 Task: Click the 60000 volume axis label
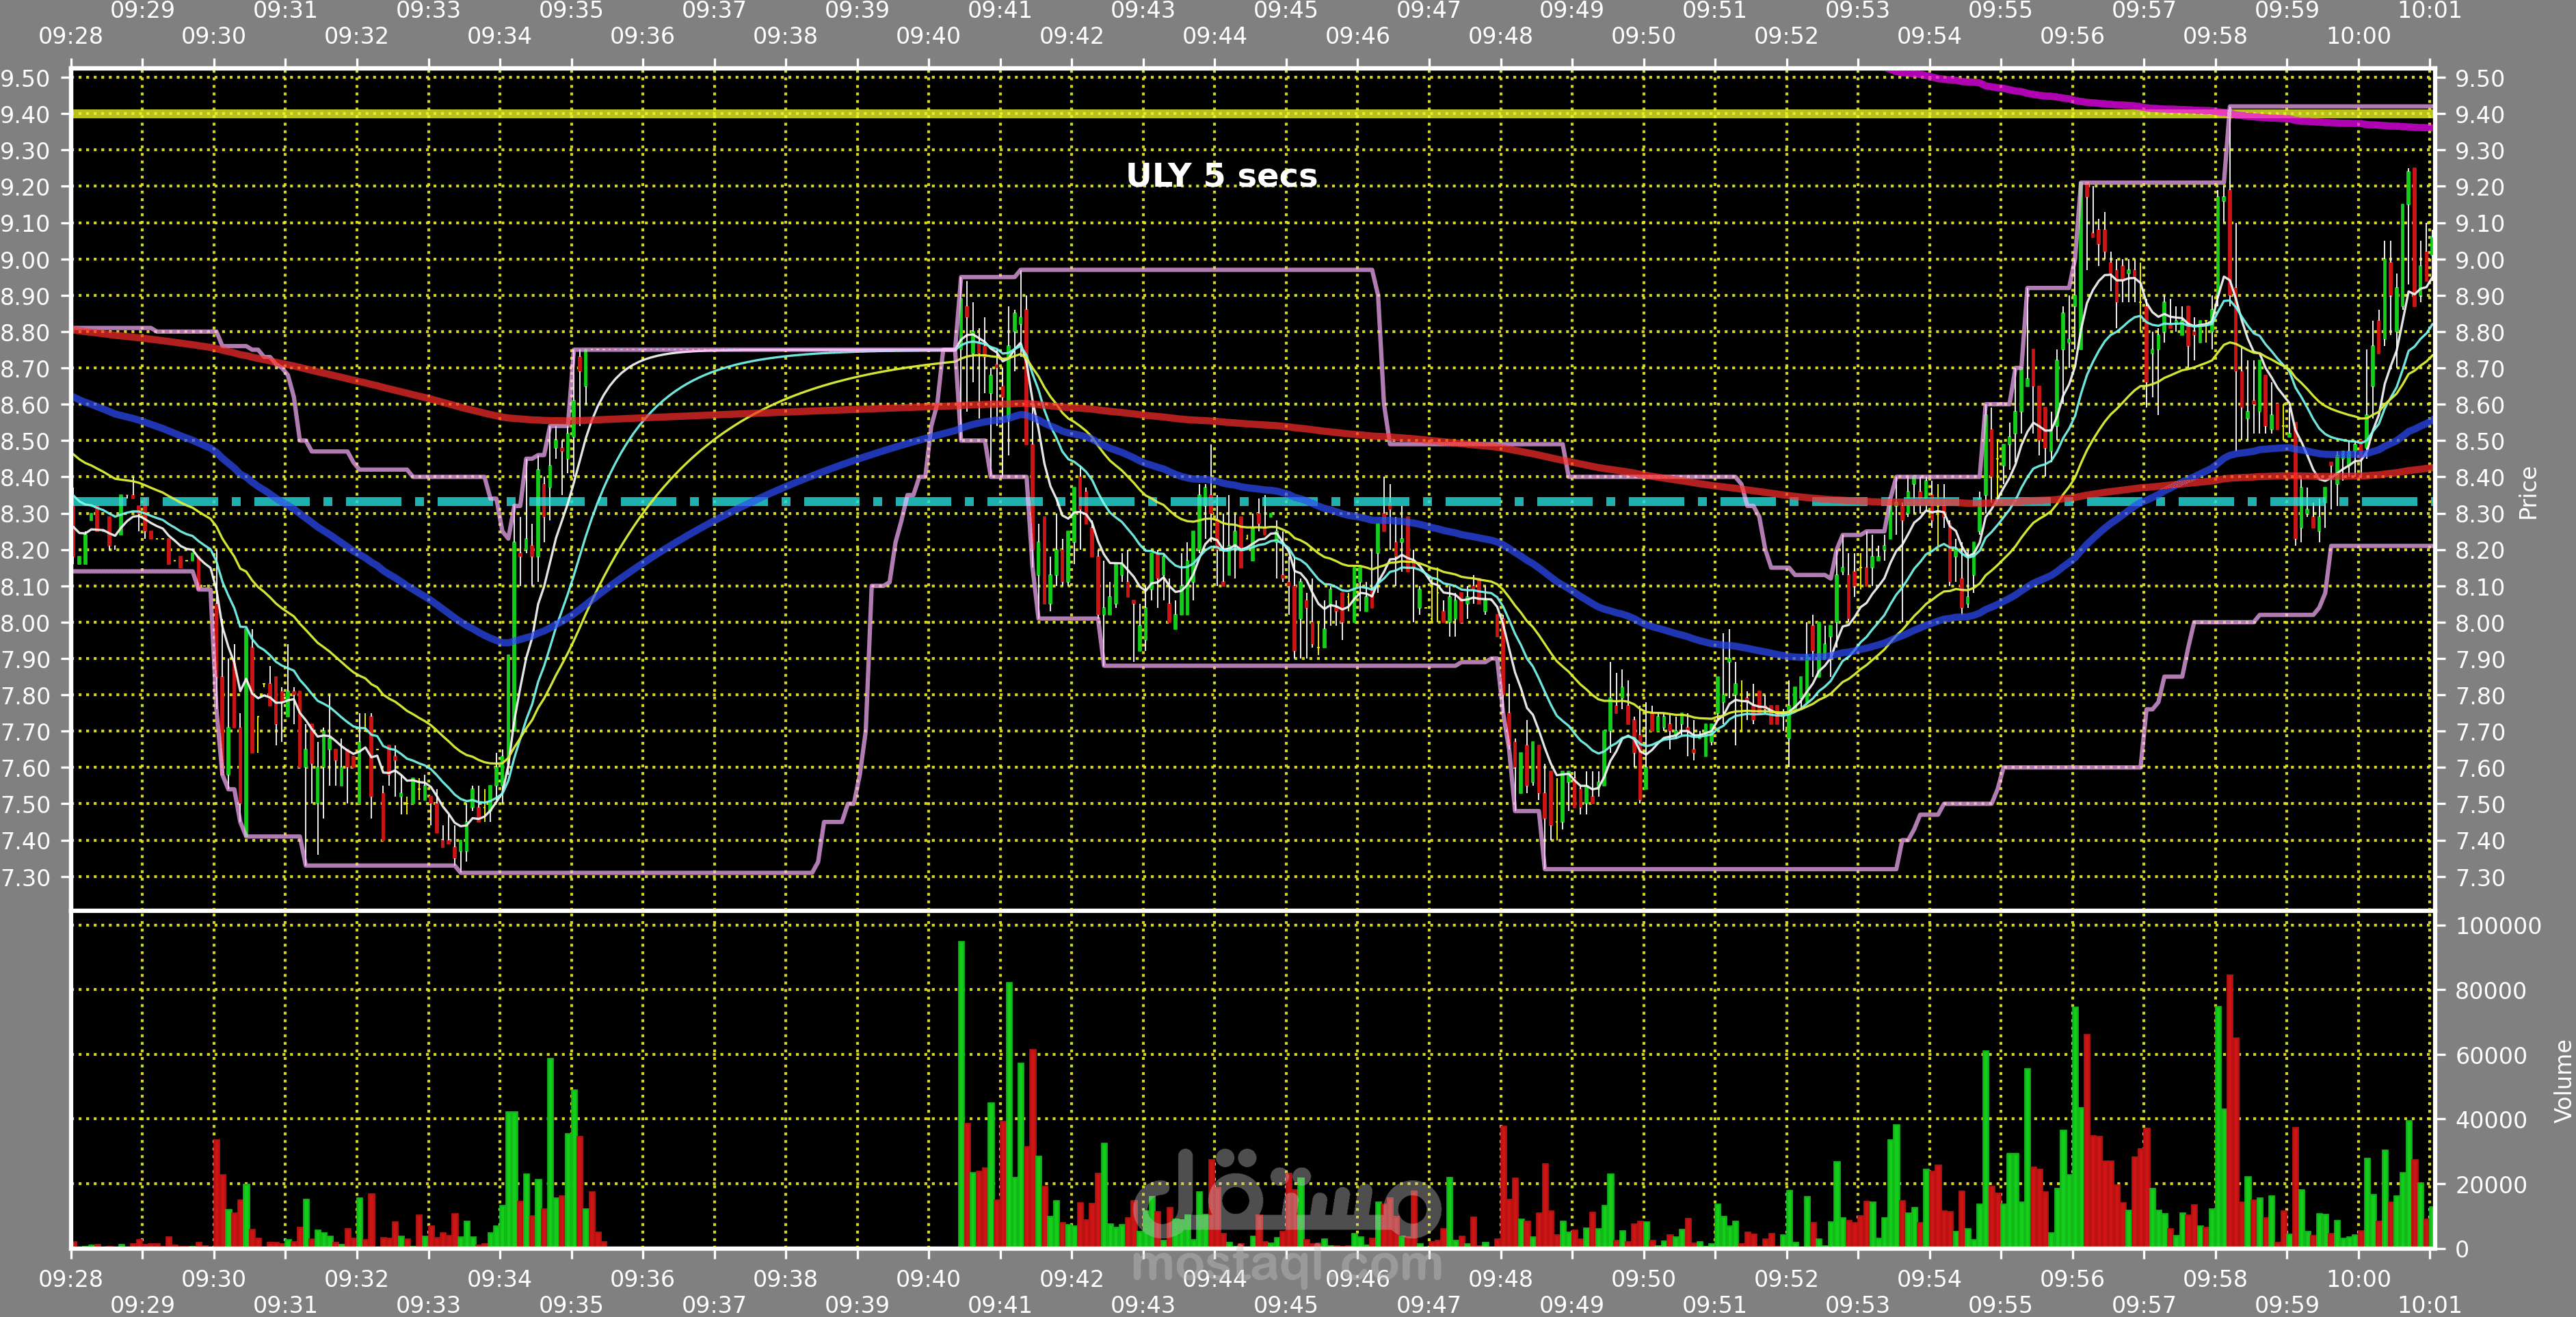coord(2491,1055)
